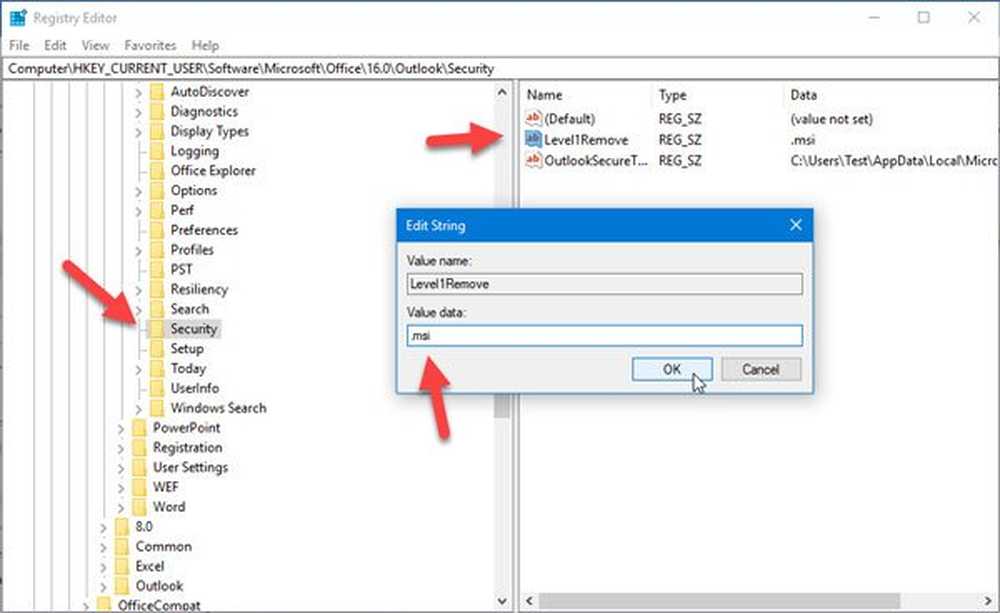Select the Outlook key under Office

click(x=159, y=586)
